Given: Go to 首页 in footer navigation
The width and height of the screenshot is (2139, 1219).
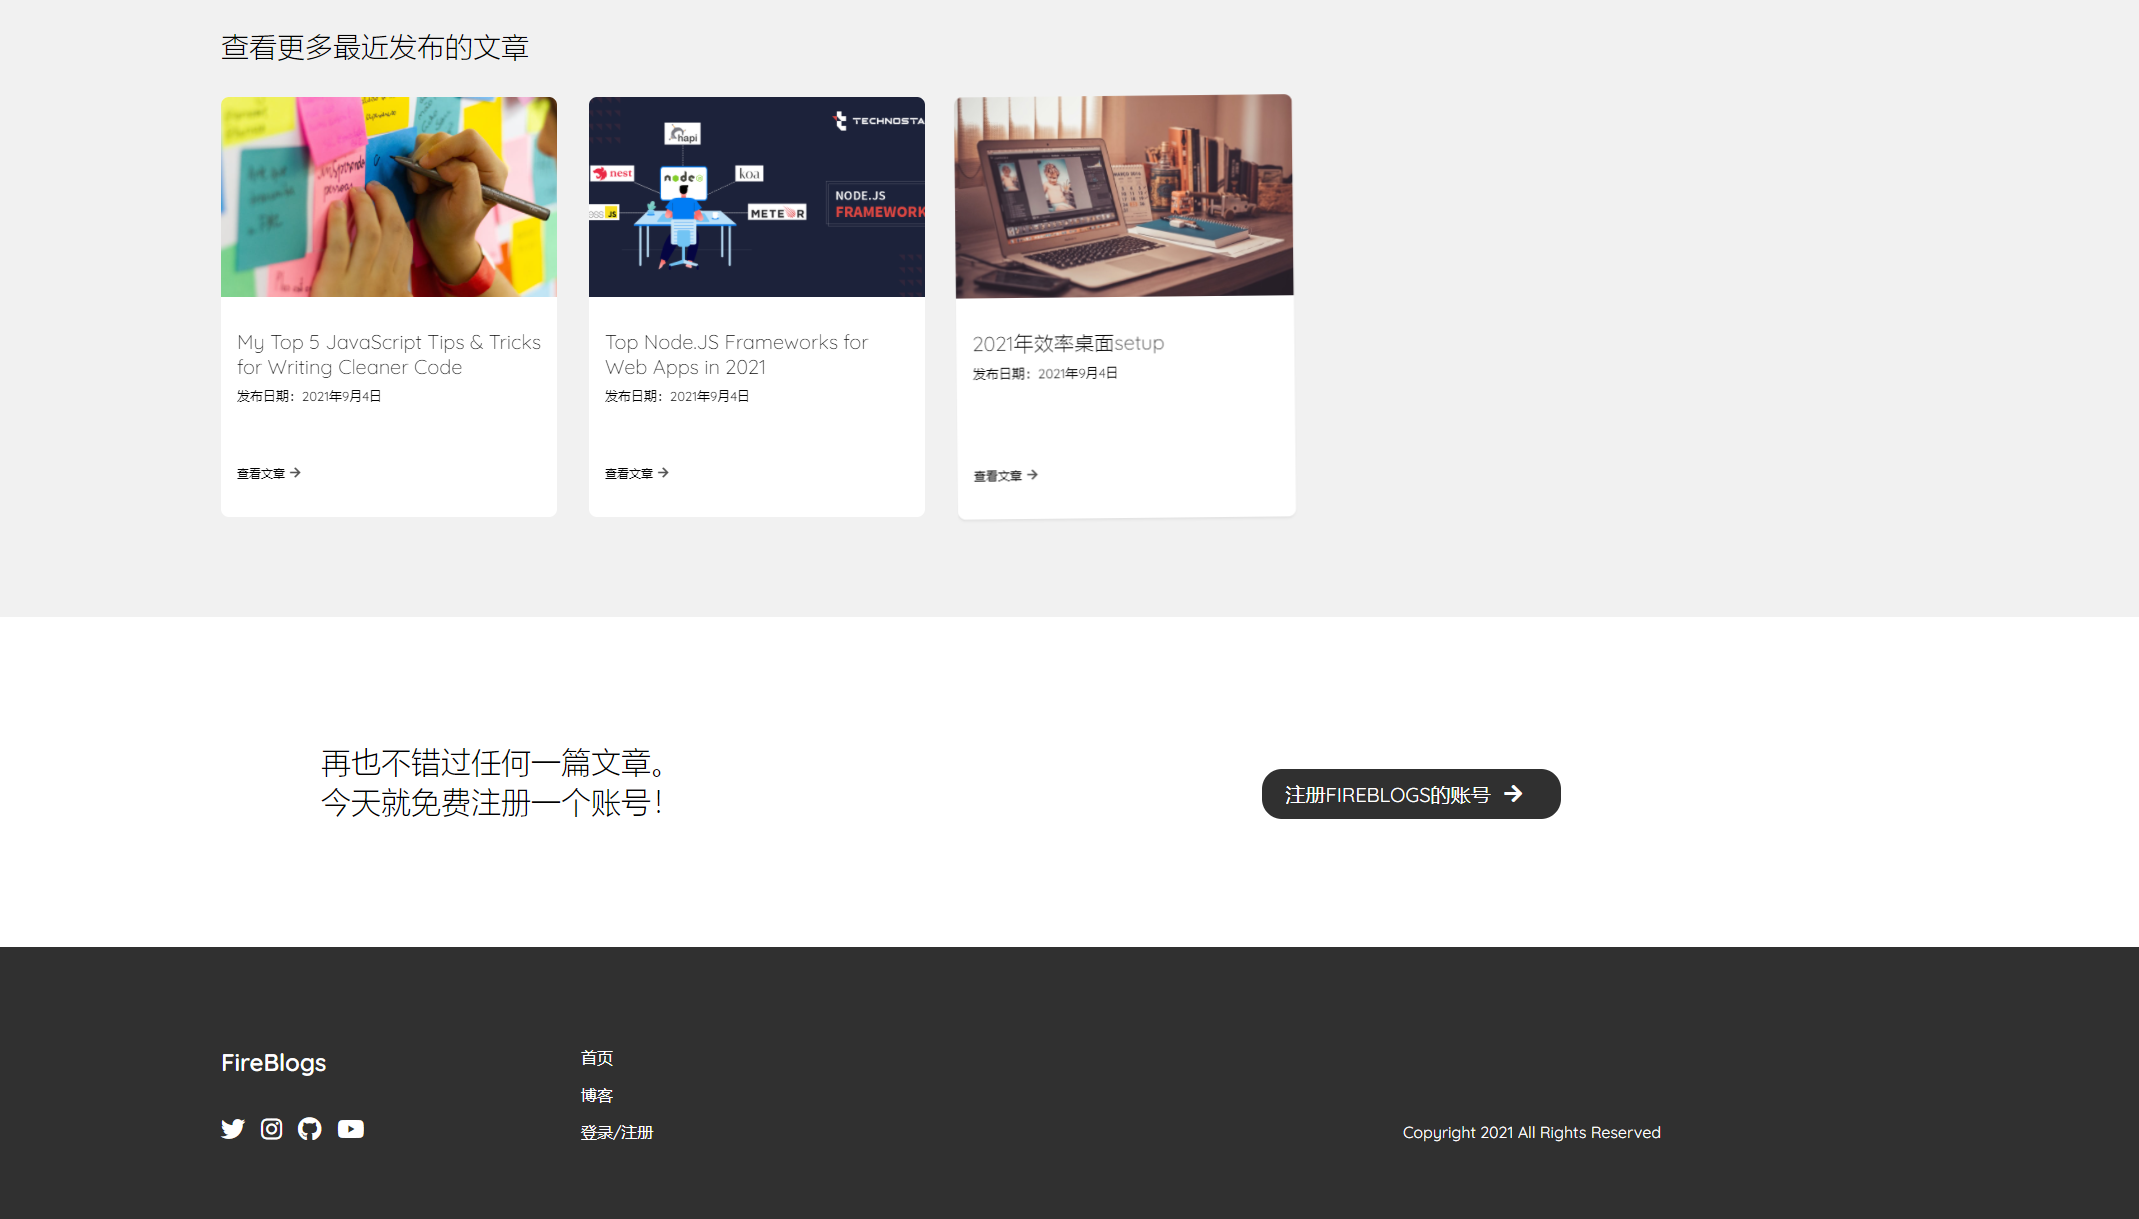Looking at the screenshot, I should (x=597, y=1058).
